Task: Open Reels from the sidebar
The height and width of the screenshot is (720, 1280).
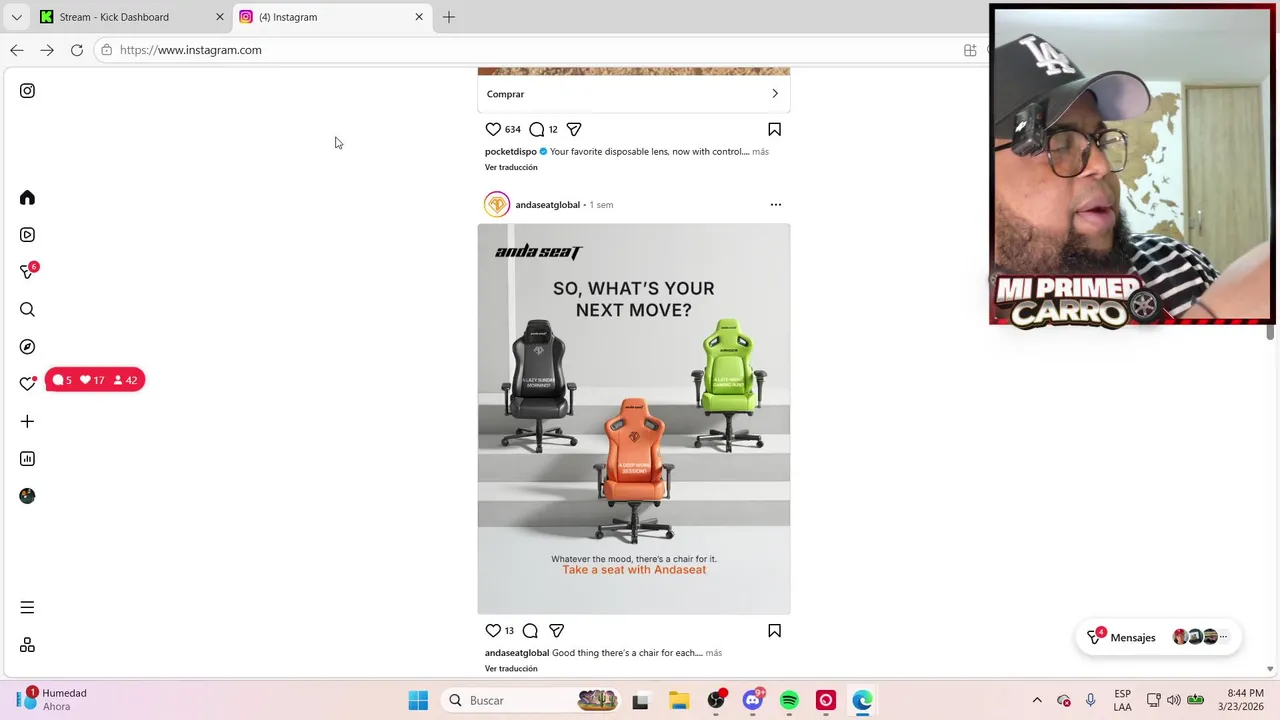Action: tap(27, 235)
